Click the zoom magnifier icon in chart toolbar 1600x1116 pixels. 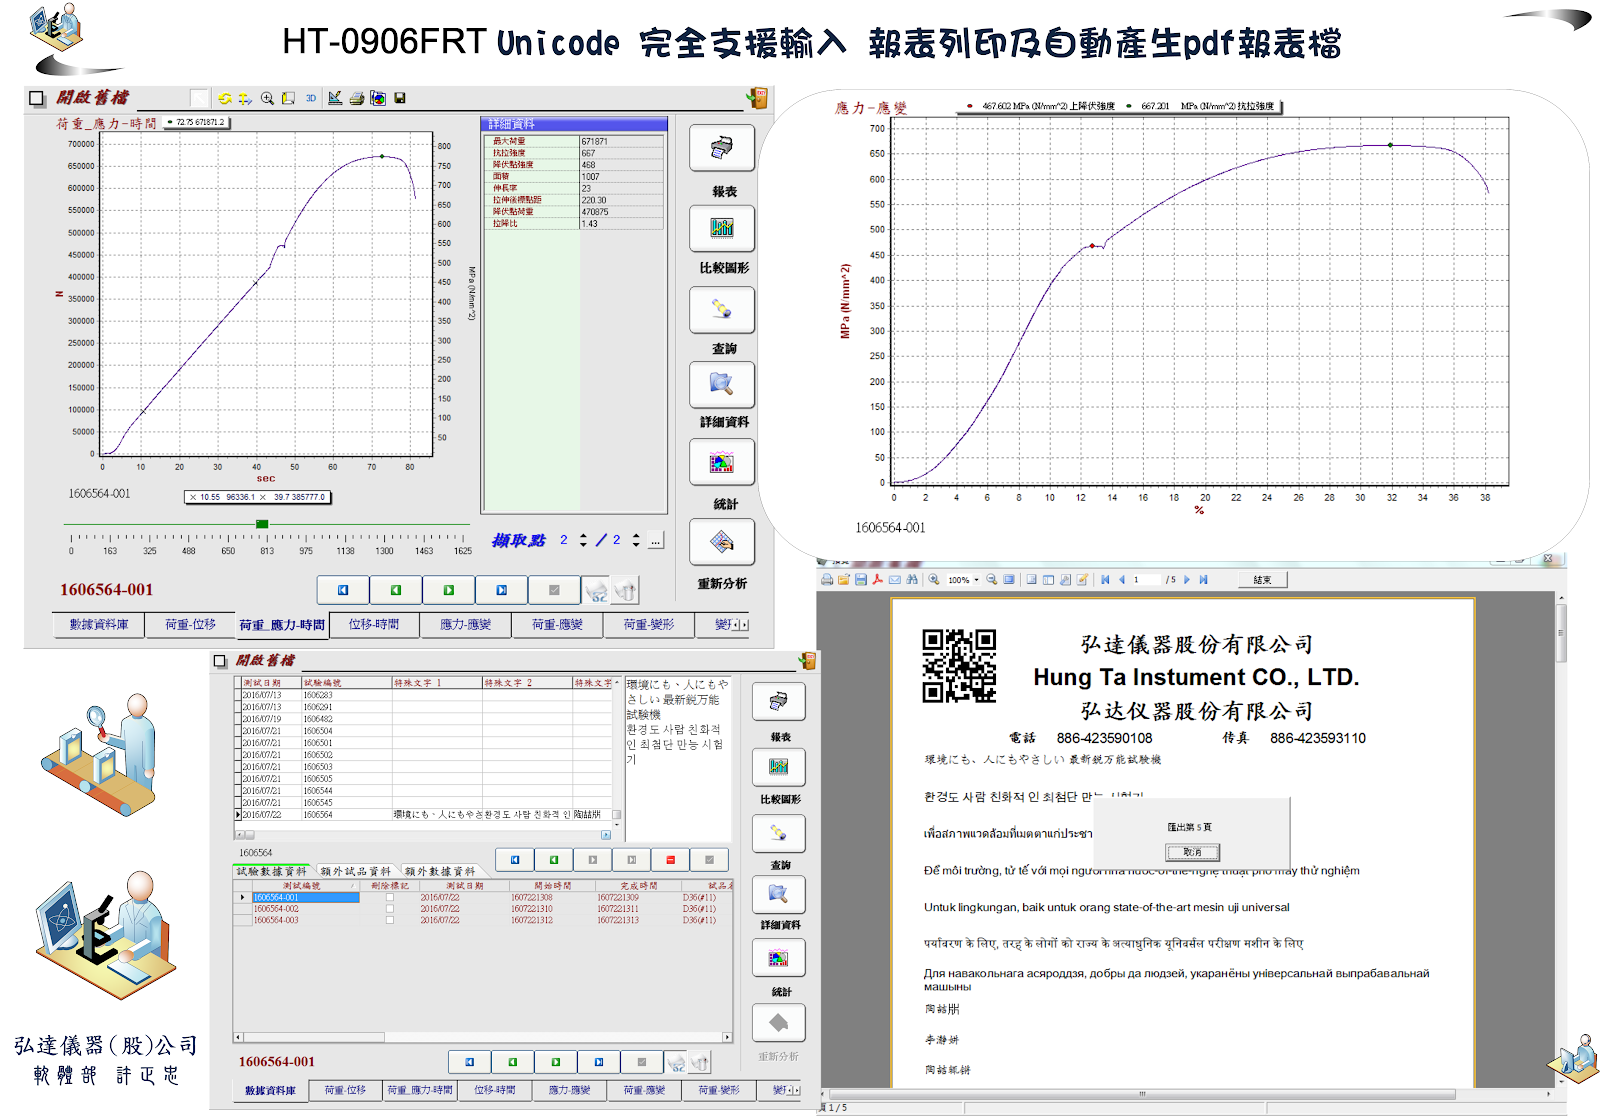(x=267, y=98)
